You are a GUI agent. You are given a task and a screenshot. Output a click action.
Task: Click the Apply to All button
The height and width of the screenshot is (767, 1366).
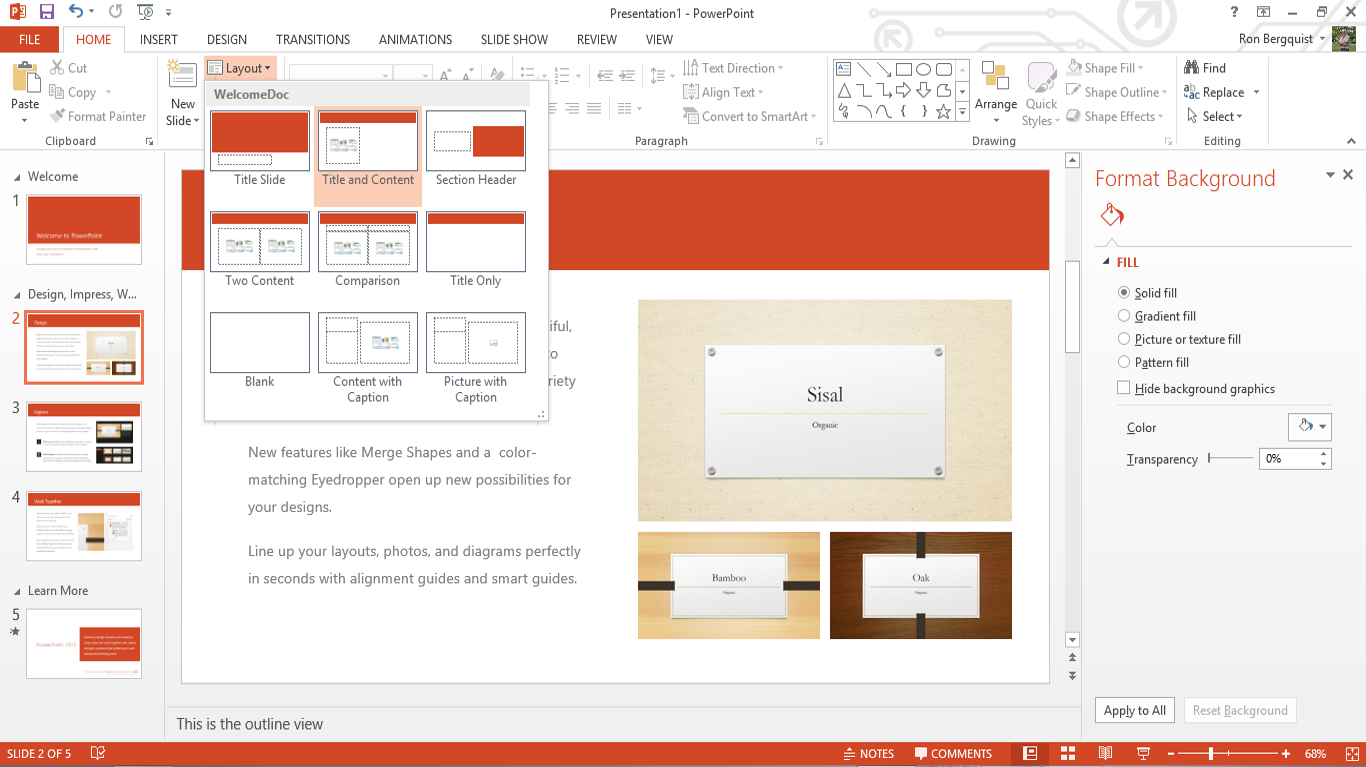(1134, 710)
